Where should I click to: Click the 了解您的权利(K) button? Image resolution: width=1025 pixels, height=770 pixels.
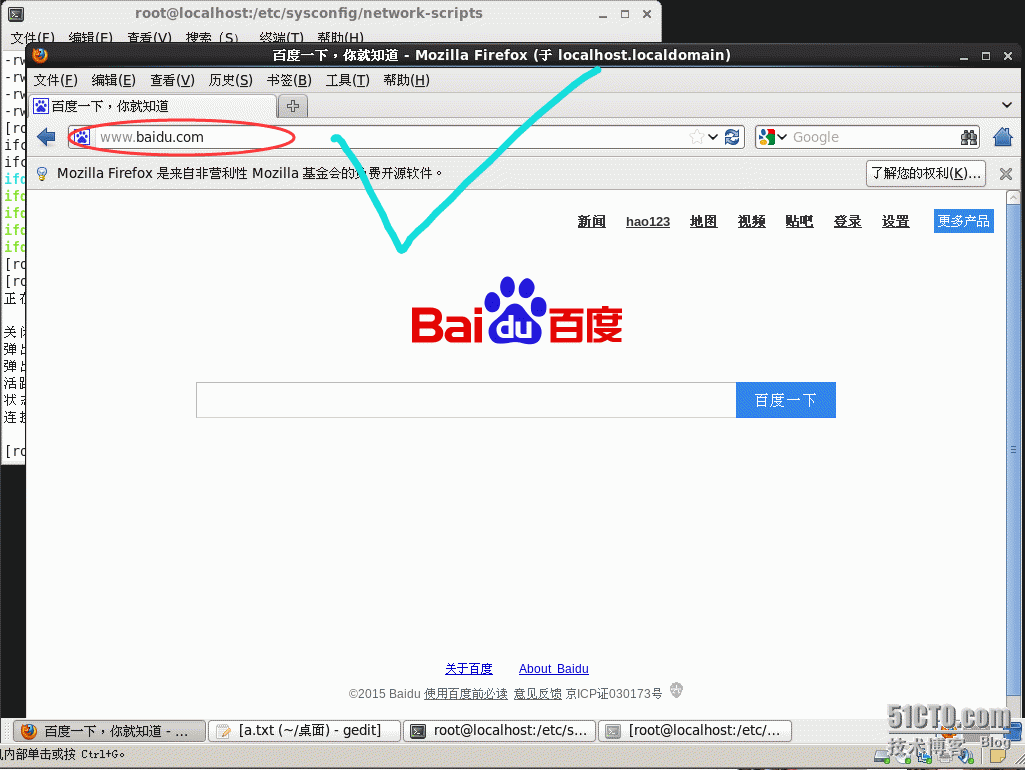pos(926,174)
